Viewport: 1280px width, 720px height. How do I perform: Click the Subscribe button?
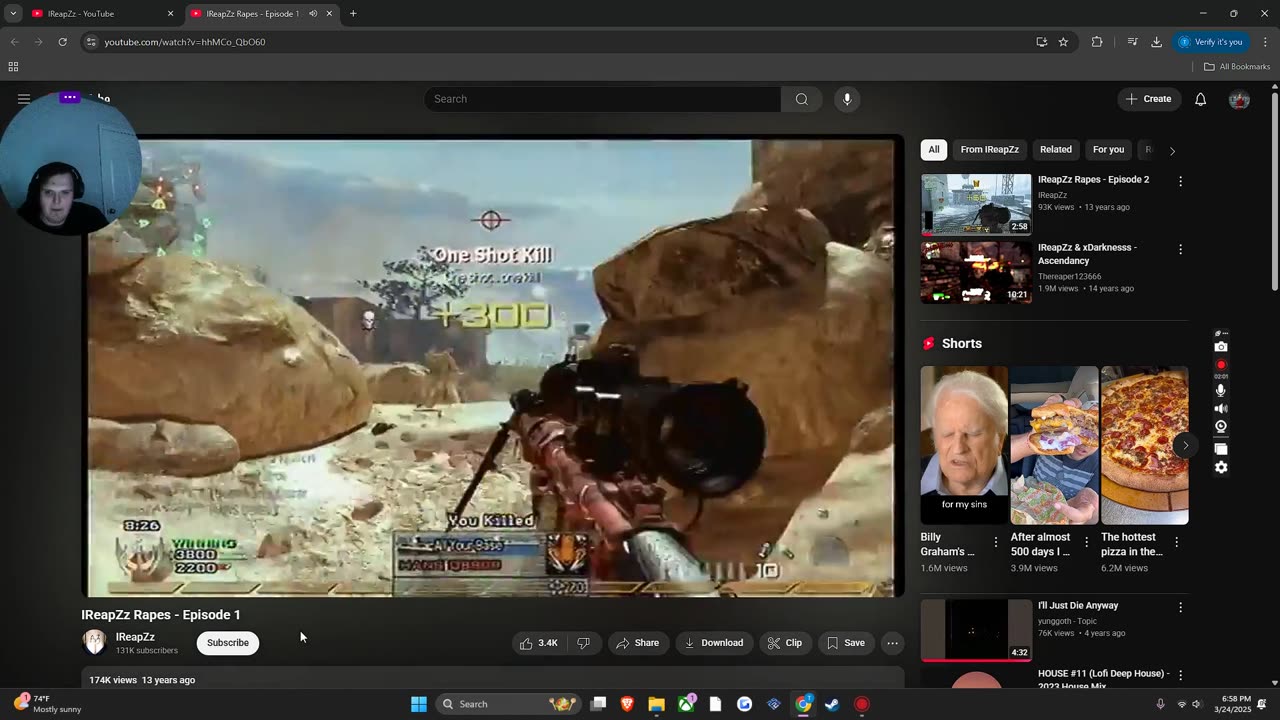pyautogui.click(x=228, y=643)
